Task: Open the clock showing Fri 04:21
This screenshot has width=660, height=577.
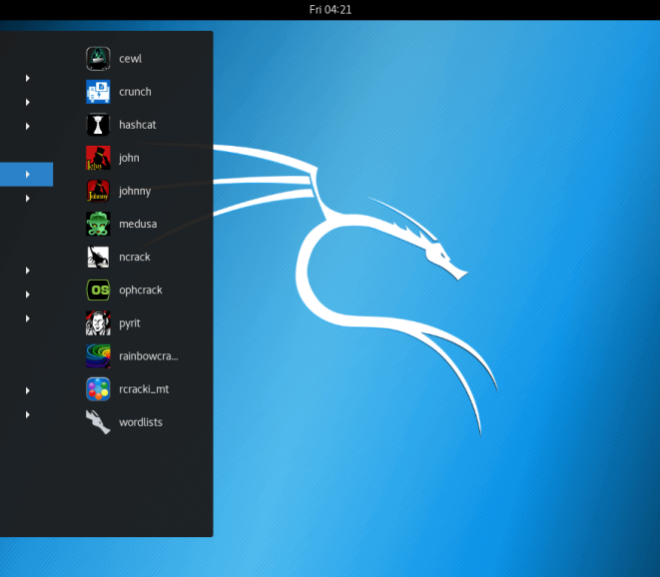Action: pos(330,10)
